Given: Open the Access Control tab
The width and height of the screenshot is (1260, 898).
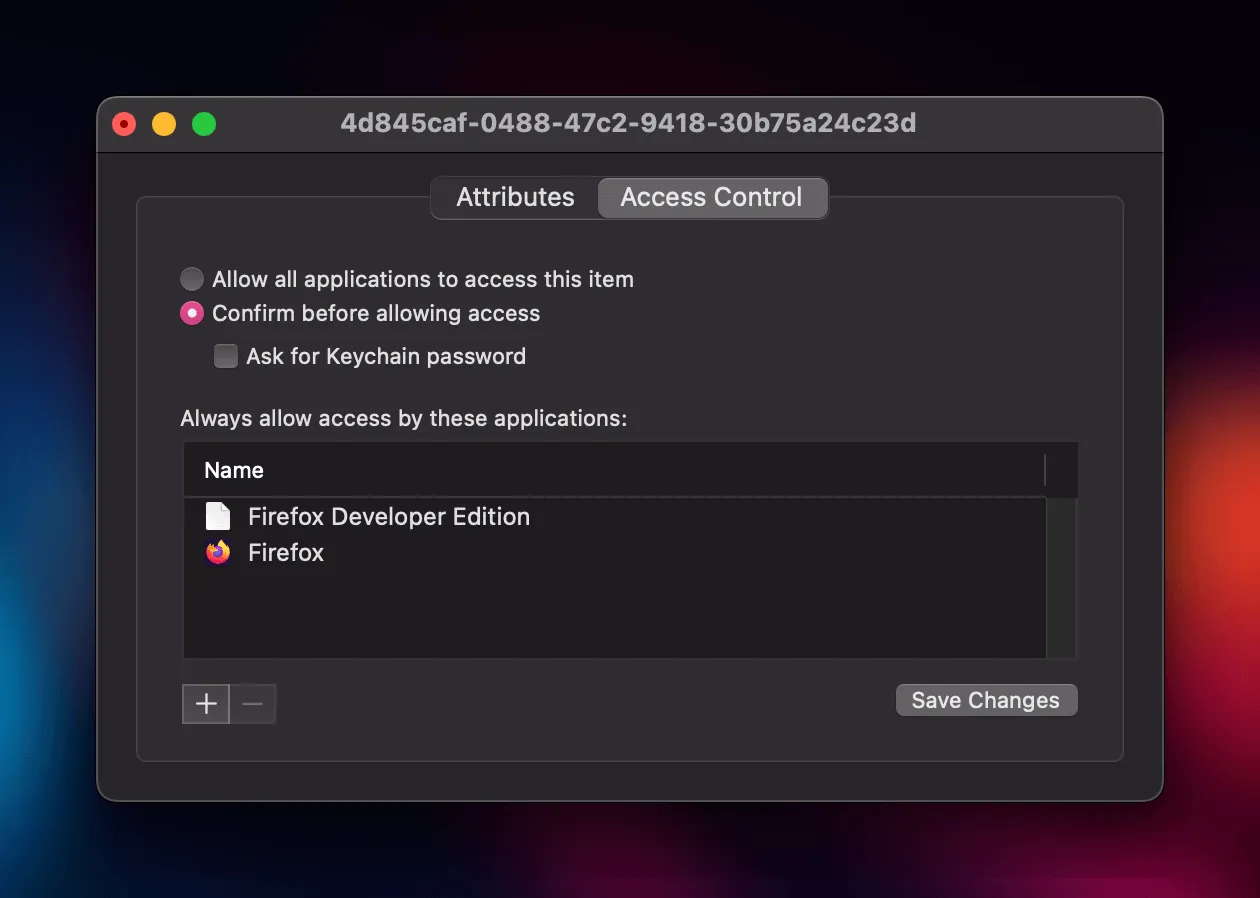Looking at the screenshot, I should 711,198.
